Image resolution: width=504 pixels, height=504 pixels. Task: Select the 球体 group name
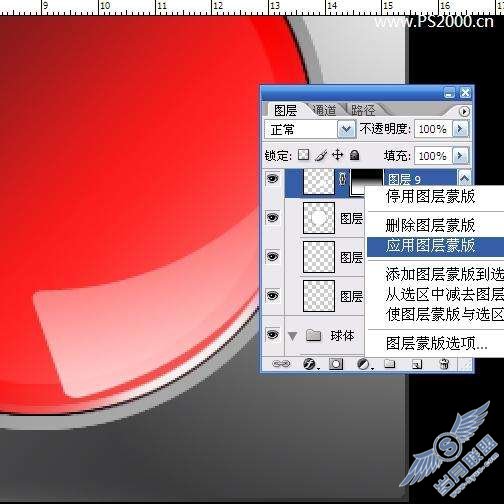pos(342,336)
